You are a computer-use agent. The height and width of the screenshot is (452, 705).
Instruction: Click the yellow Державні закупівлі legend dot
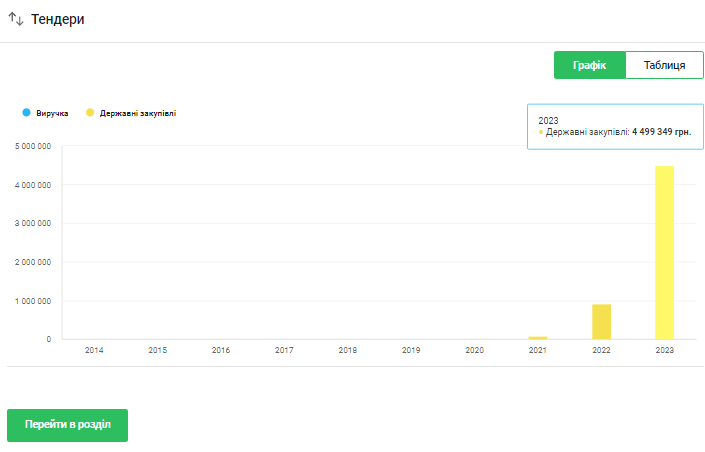click(x=90, y=113)
